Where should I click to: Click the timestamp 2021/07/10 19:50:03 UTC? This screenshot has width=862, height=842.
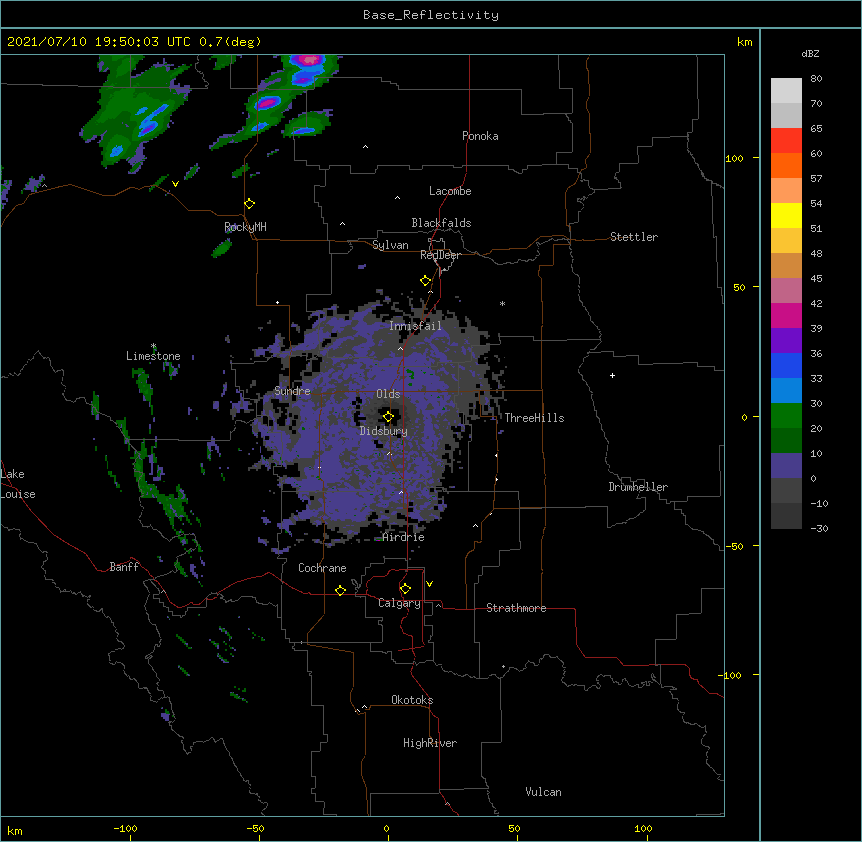click(99, 42)
